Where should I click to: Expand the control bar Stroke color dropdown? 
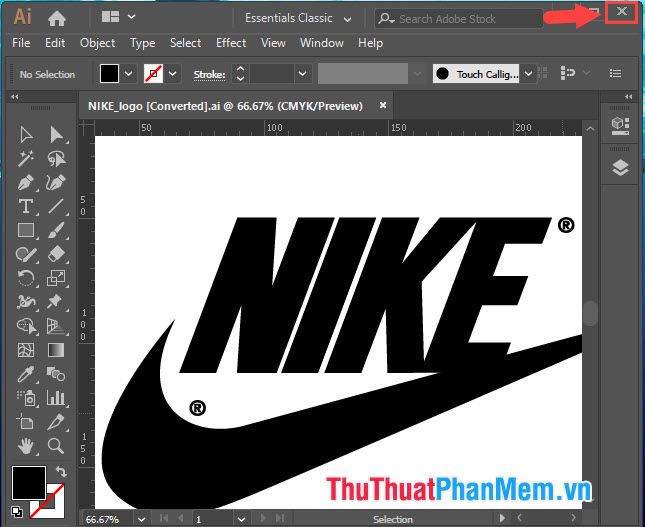173,74
